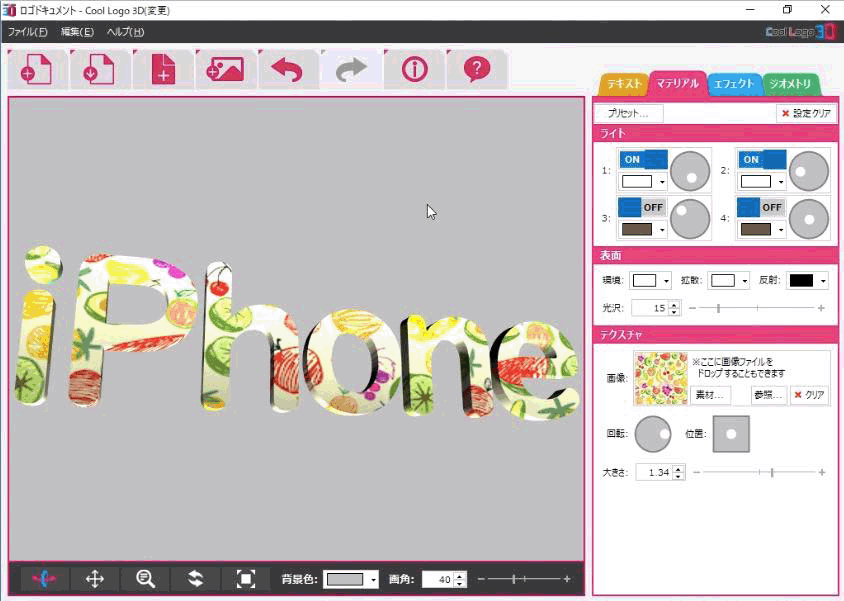This screenshot has height=601, width=844.
Task: Open the 編集 menu
Action: point(77,32)
